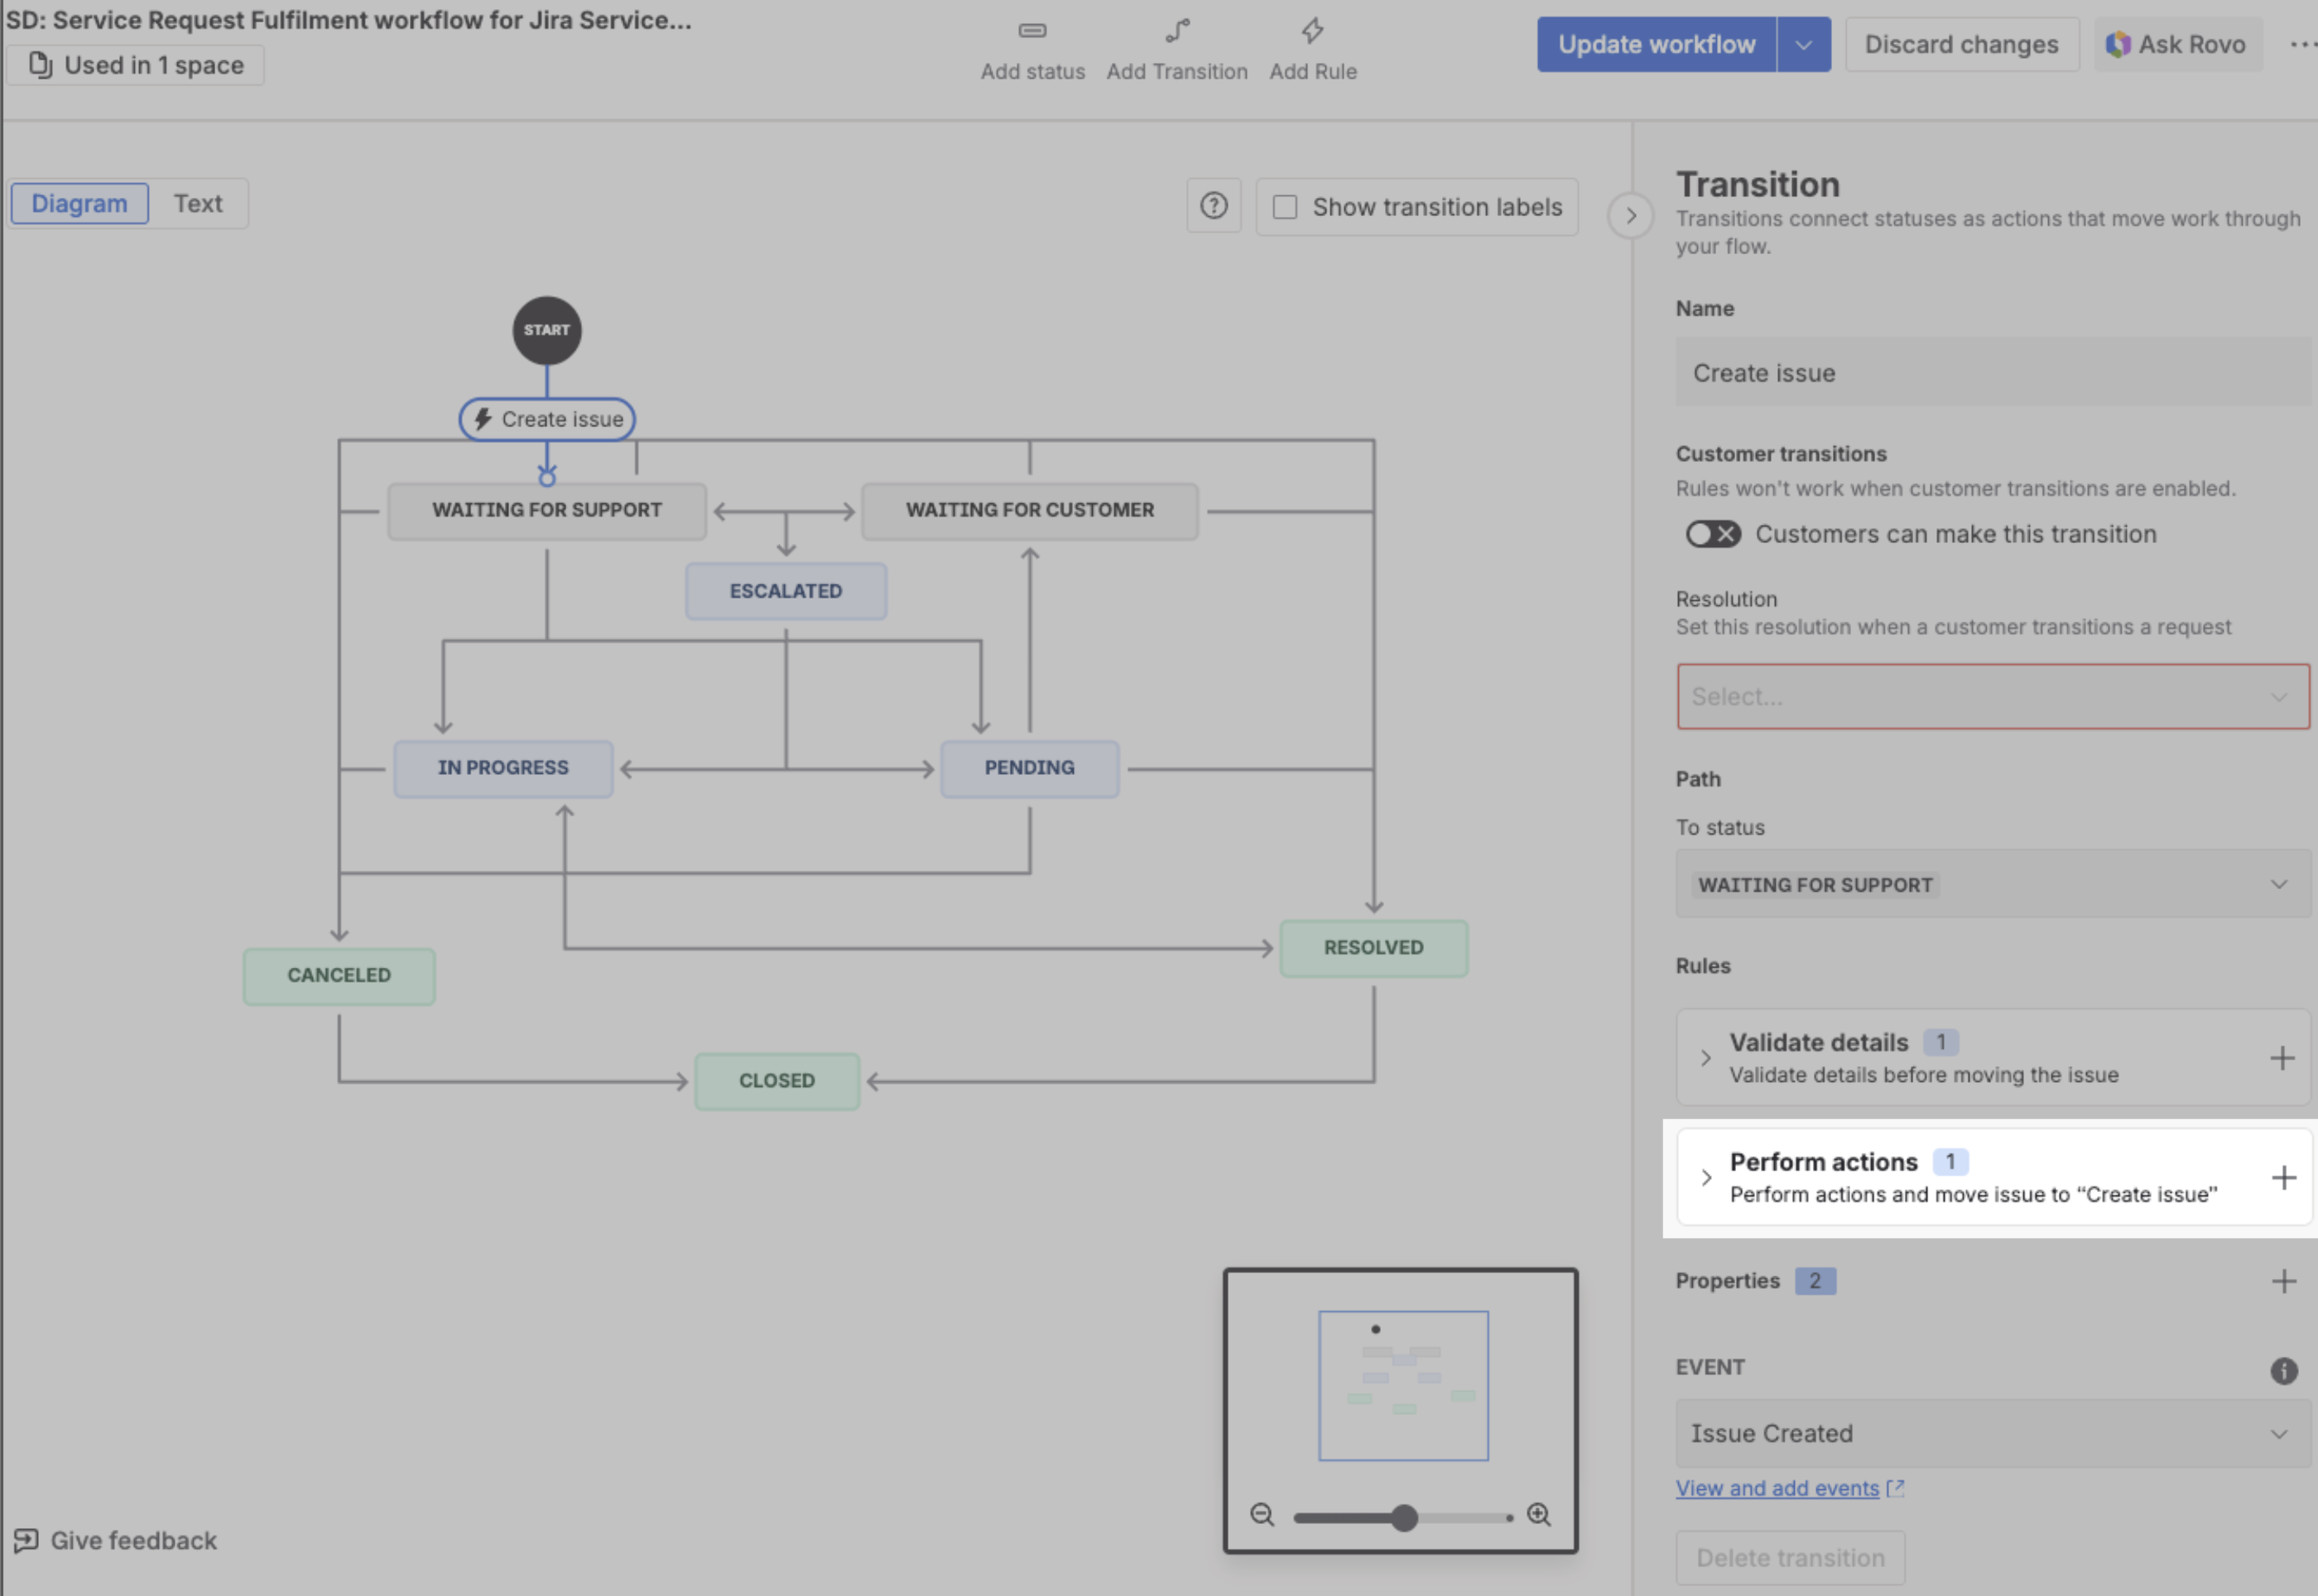2318x1596 pixels.
Task: Open the more options ellipsis menu
Action: point(2303,44)
